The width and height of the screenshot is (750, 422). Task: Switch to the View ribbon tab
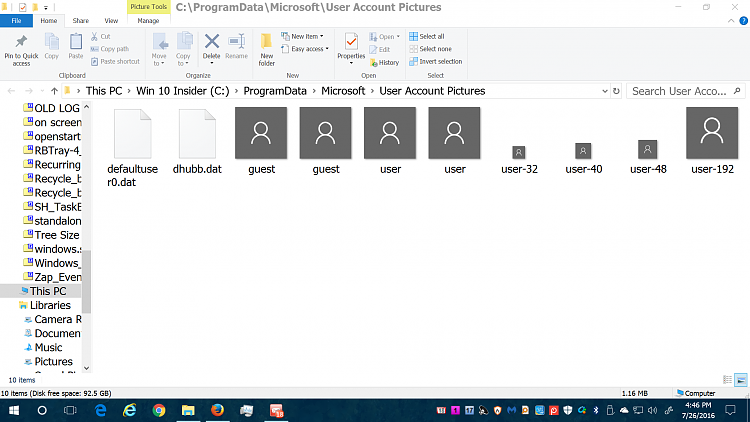pos(111,21)
